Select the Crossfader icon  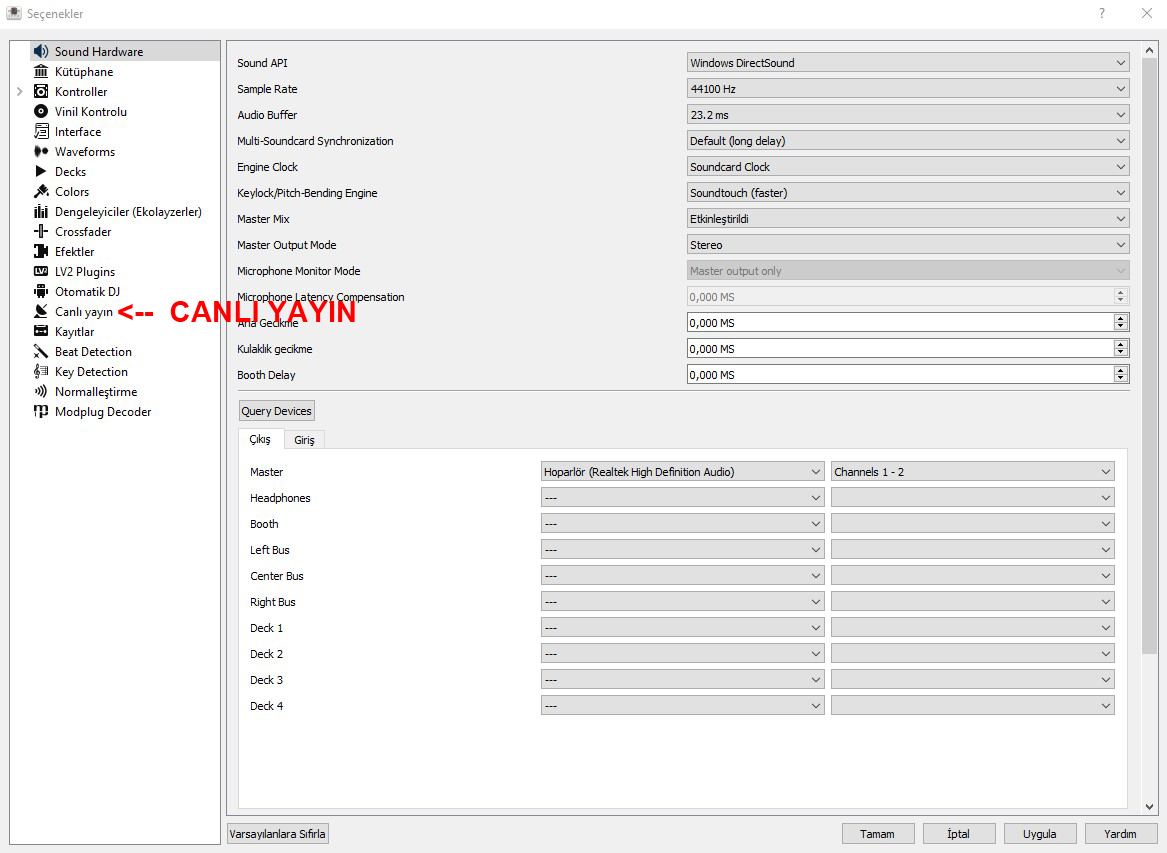pyautogui.click(x=41, y=231)
